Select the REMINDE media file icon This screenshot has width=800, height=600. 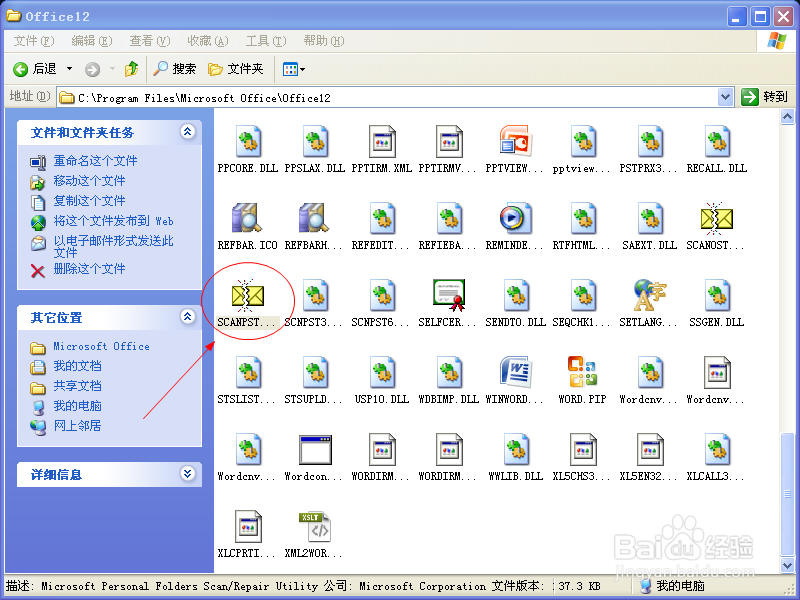516,218
